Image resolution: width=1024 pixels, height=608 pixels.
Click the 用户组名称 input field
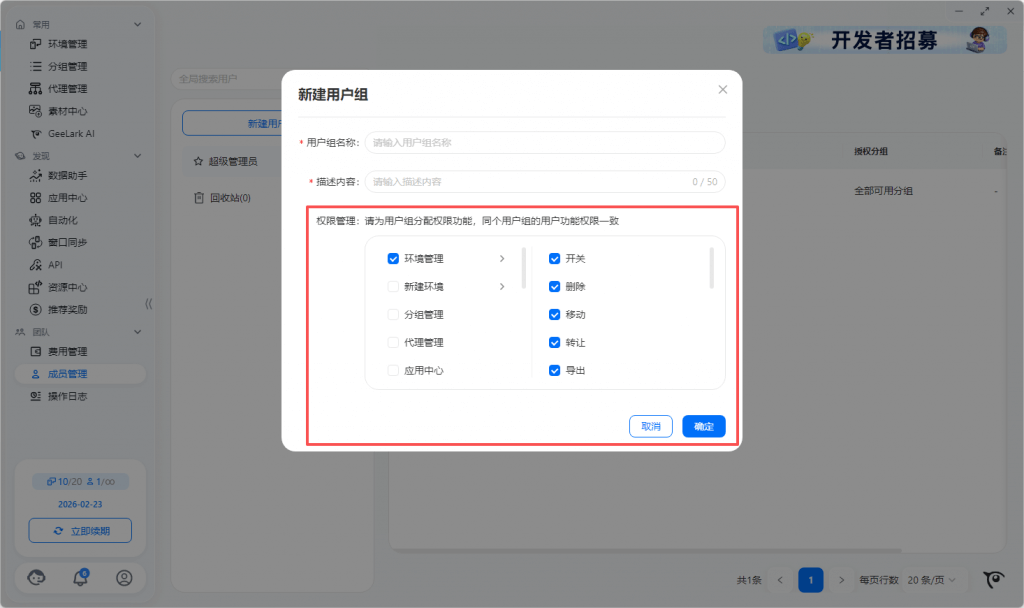pos(545,143)
